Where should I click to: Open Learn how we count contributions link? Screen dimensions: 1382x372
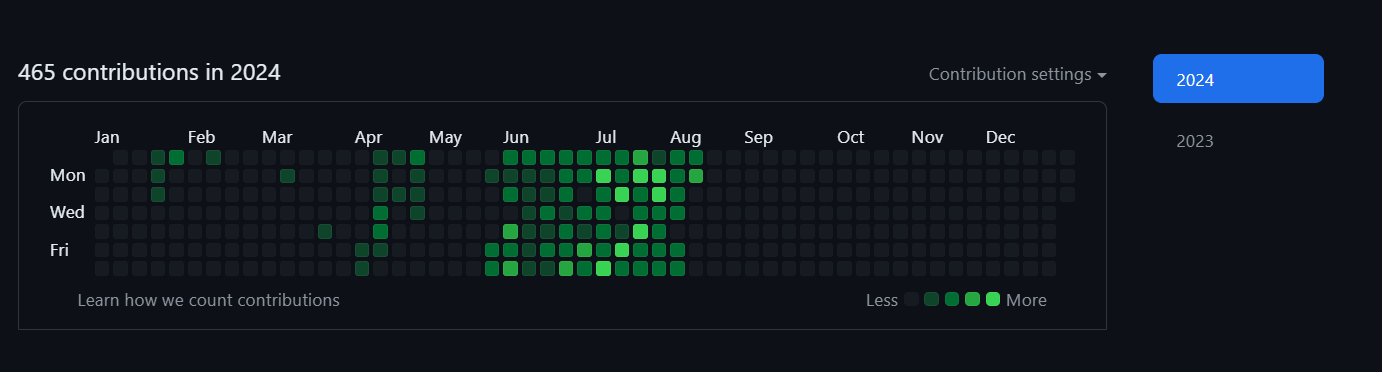point(208,299)
